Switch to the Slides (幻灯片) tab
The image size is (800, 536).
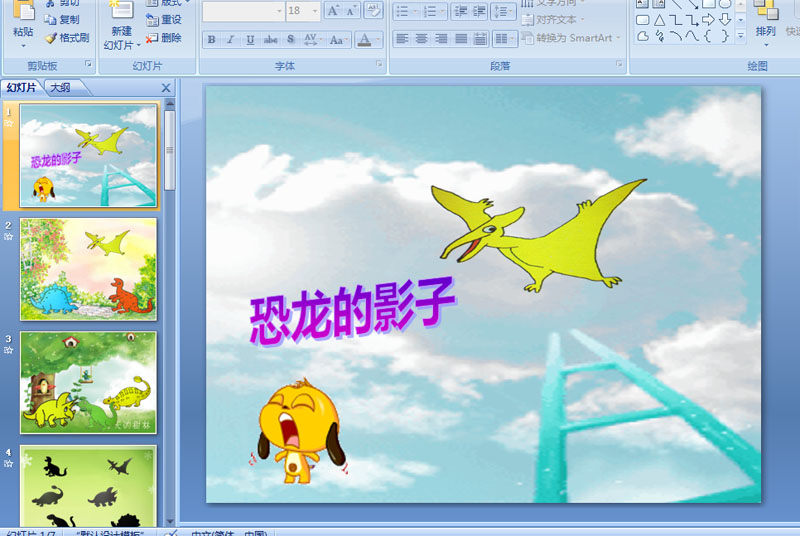pyautogui.click(x=21, y=88)
